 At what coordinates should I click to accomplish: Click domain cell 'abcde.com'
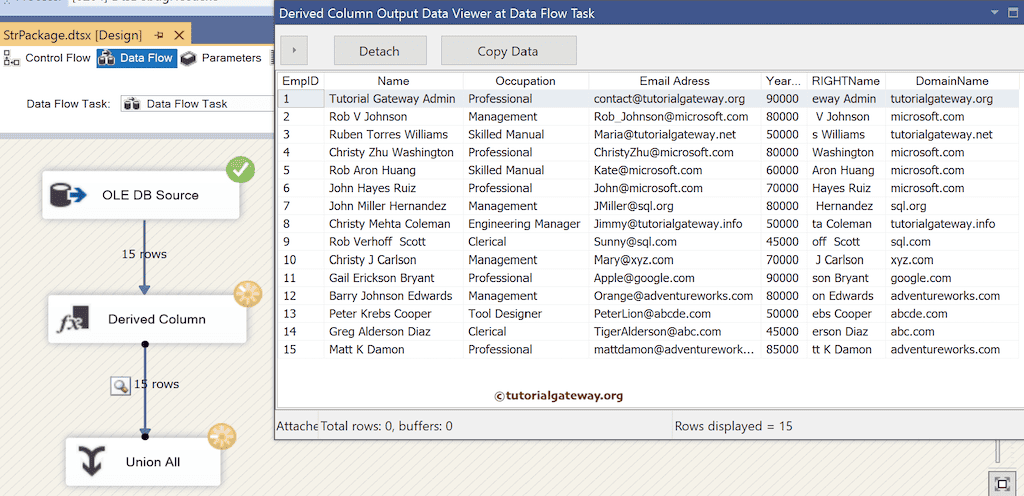(952, 313)
